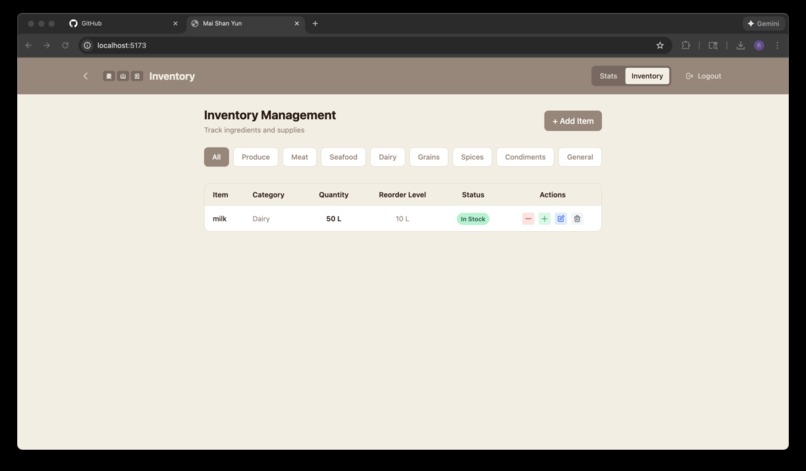
Task: Open the browser extensions puzzle icon
Action: pos(686,45)
